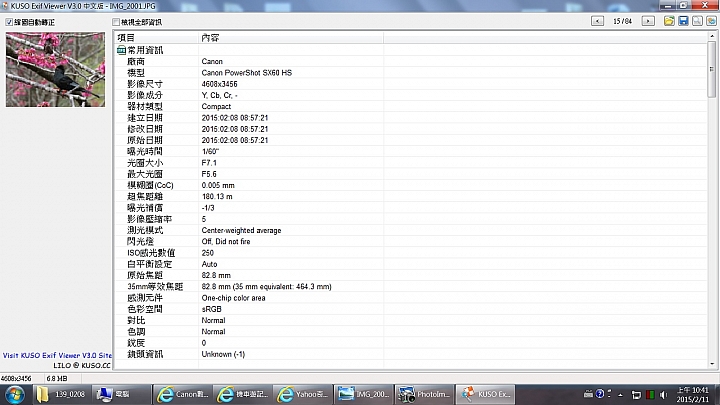Select the 銳度 row showing 0
720x405 pixels.
(x=411, y=343)
